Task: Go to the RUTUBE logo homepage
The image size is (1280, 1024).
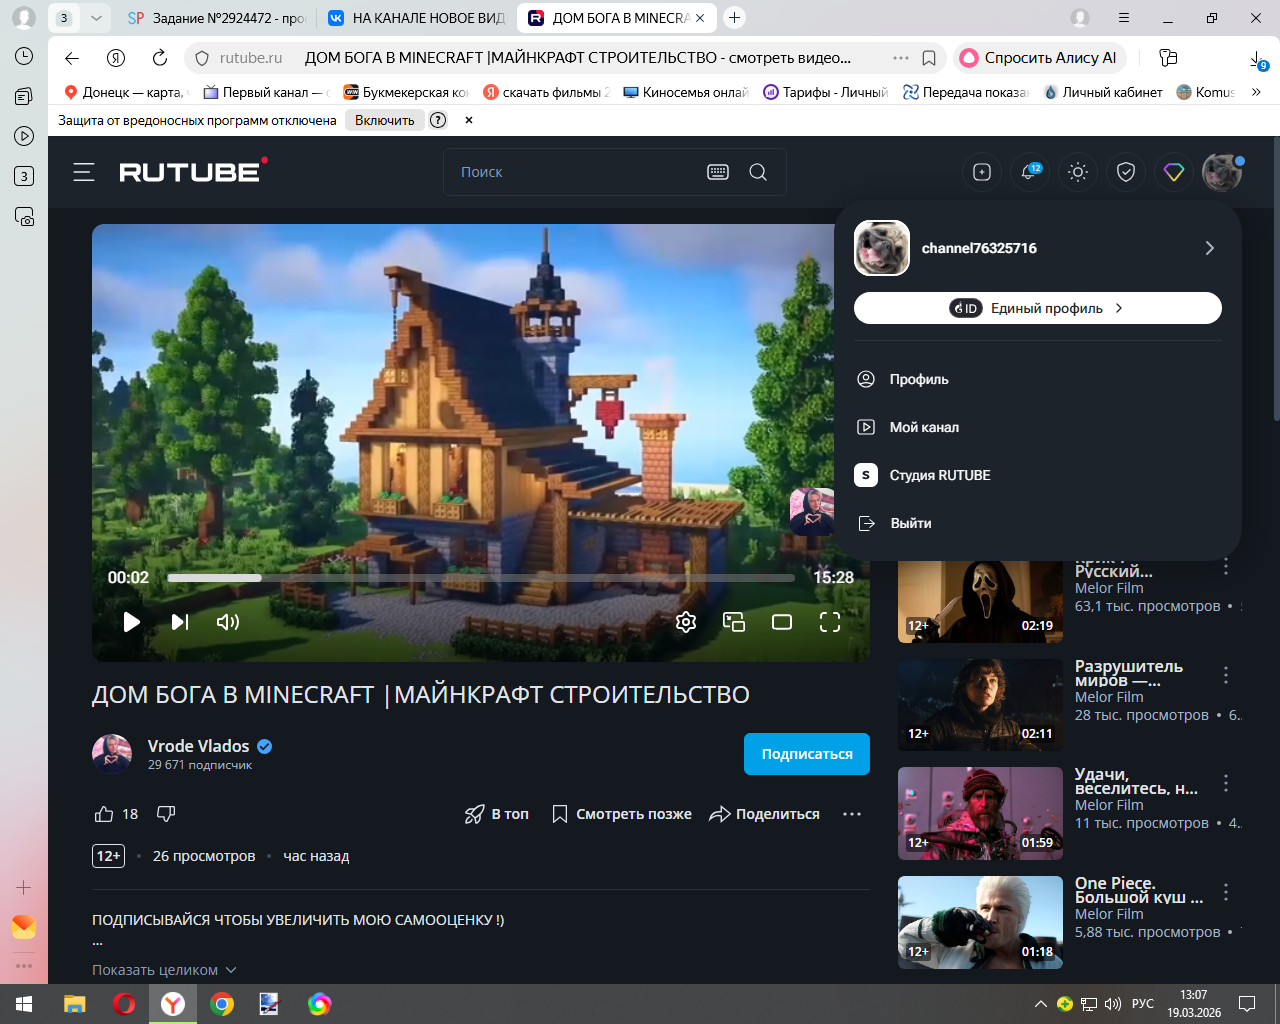Action: coord(193,171)
